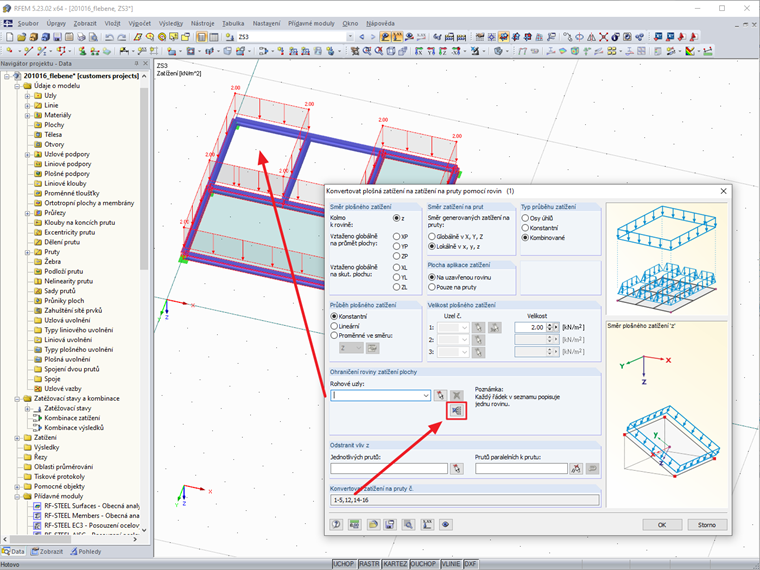
Task: Increase the load magnitude with the up spinner
Action: tap(549, 325)
